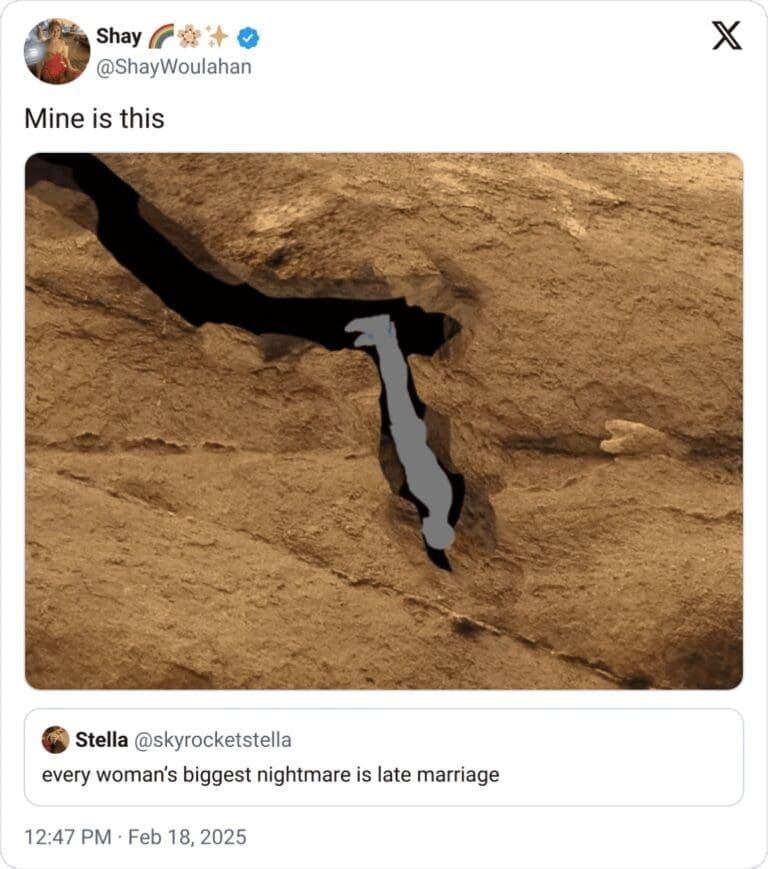Click Stella's small avatar
Viewport: 768px width, 869px height.
pos(55,740)
